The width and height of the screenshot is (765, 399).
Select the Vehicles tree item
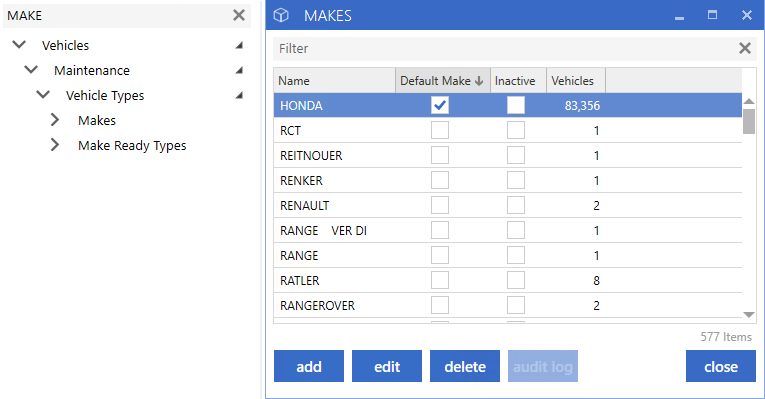65,45
